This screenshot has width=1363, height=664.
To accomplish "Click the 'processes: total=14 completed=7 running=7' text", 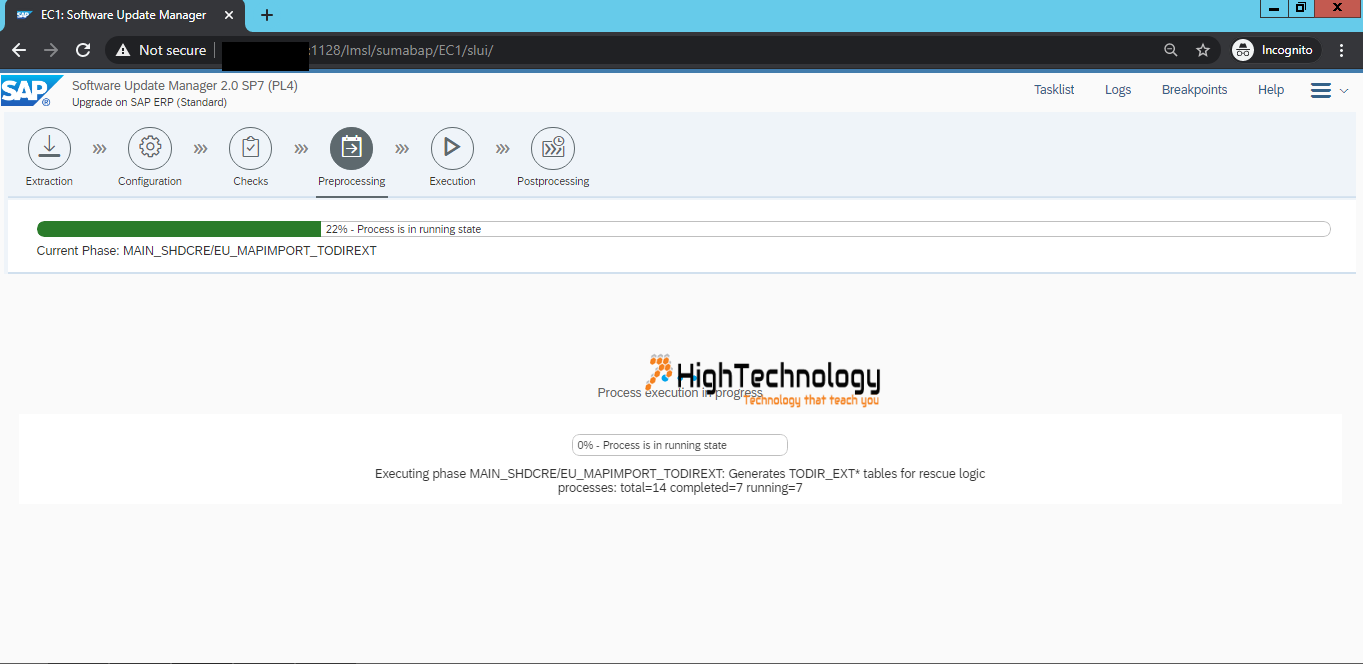I will click(x=680, y=488).
